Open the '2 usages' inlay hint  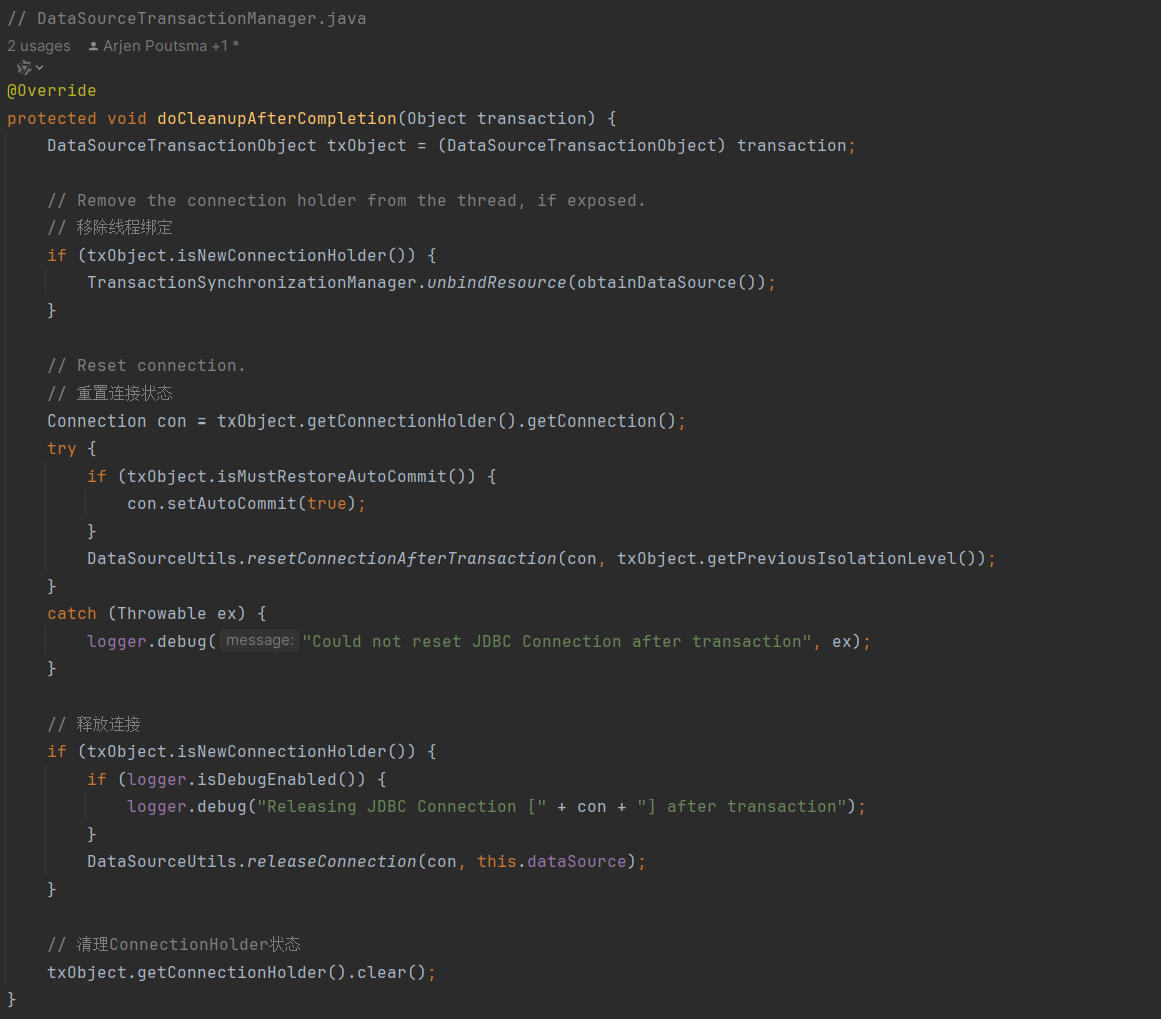39,46
